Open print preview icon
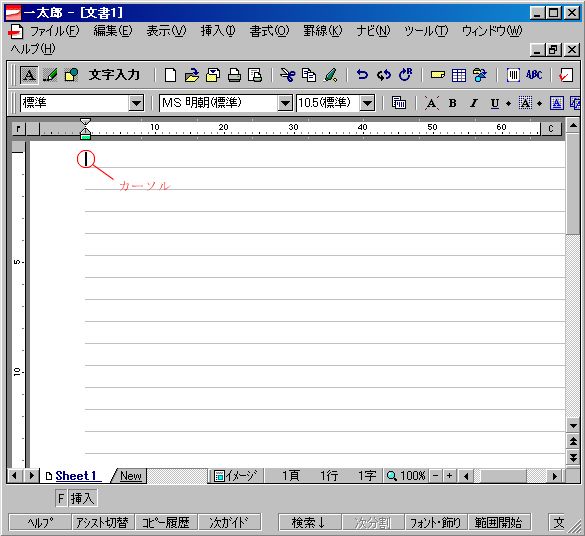The width and height of the screenshot is (585, 536). pyautogui.click(x=255, y=75)
